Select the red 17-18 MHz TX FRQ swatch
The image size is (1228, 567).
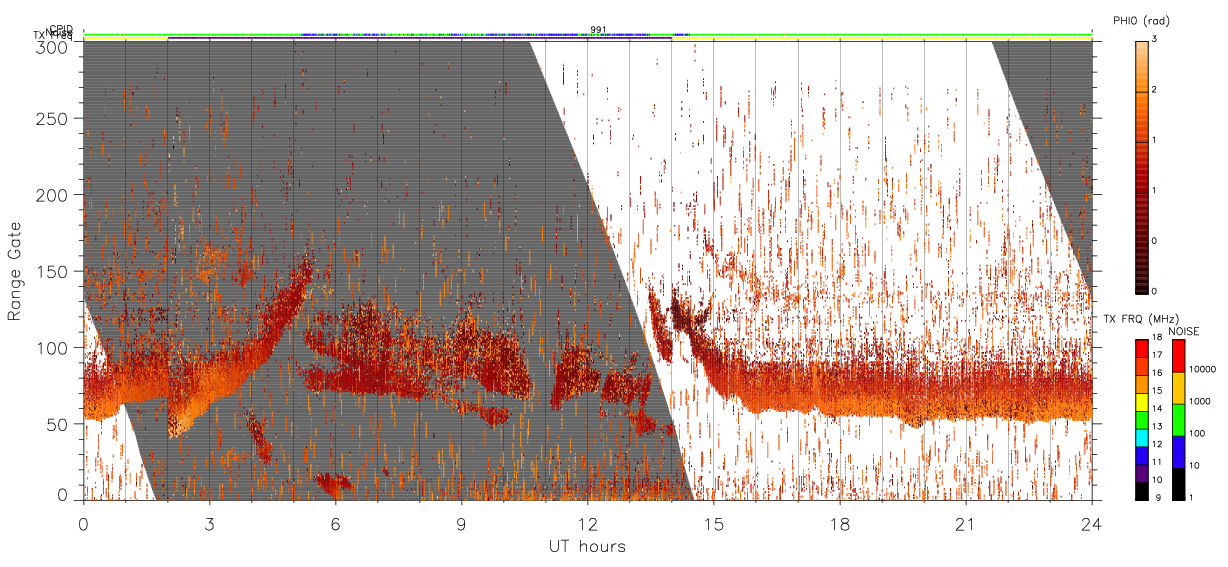[1142, 347]
